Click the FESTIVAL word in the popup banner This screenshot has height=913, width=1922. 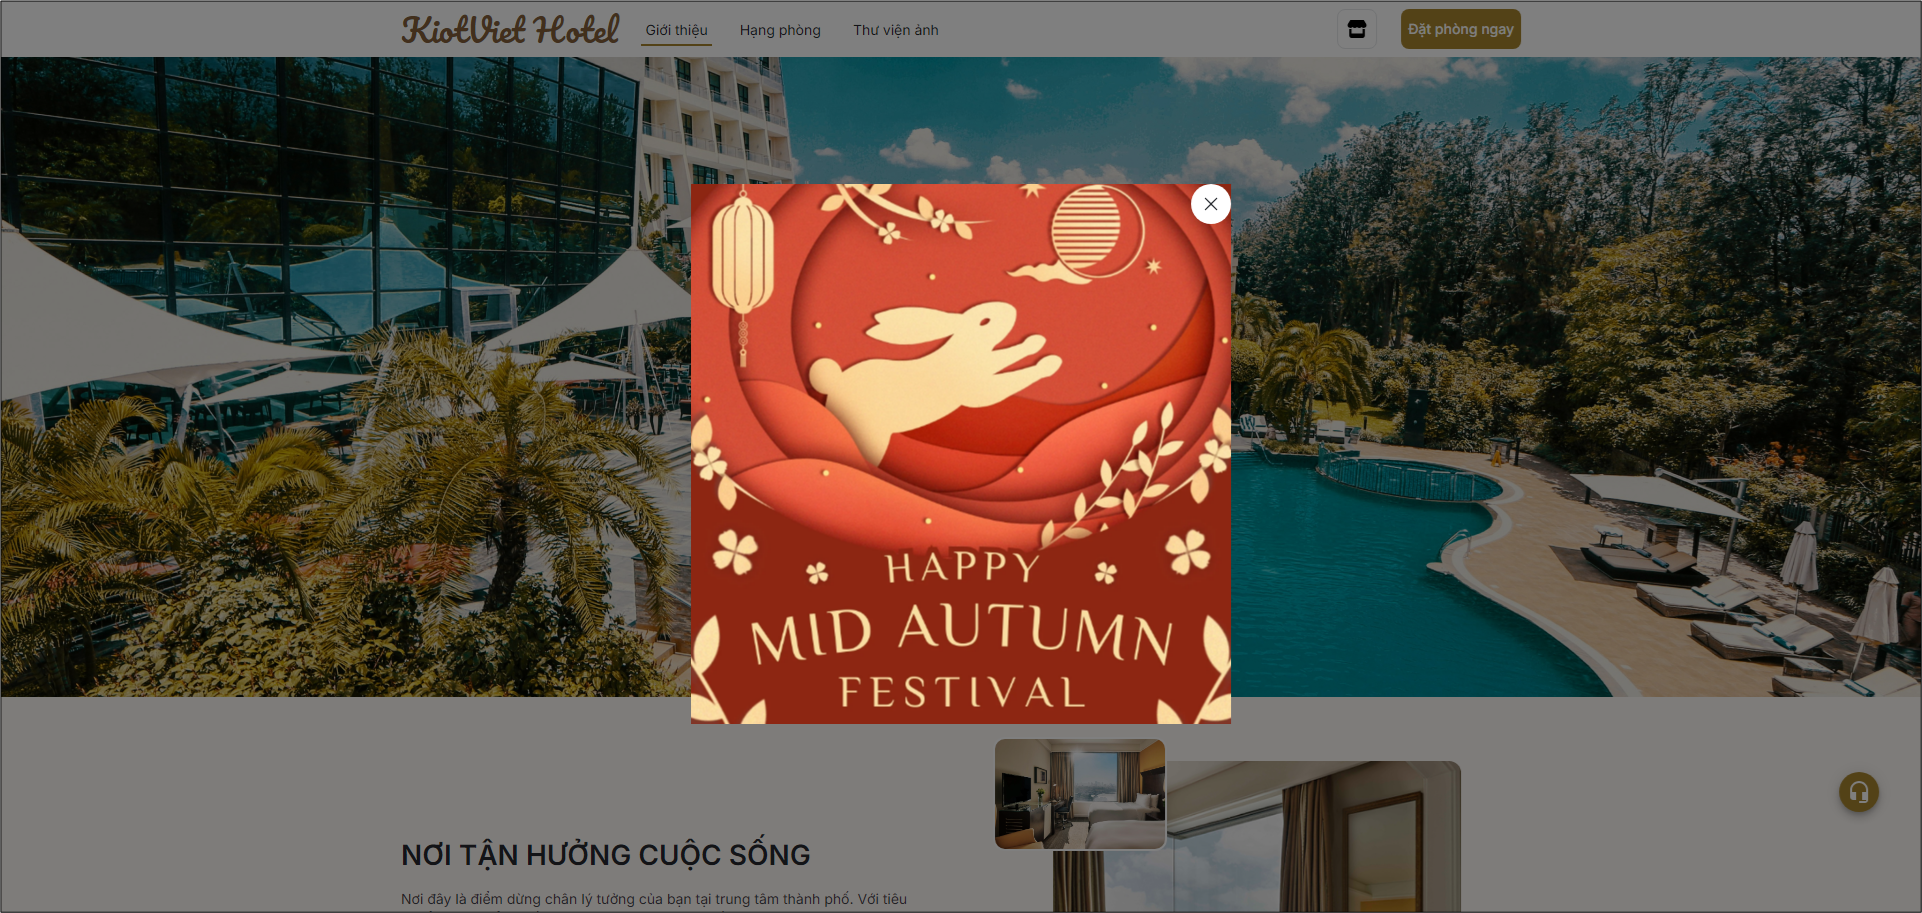[962, 692]
